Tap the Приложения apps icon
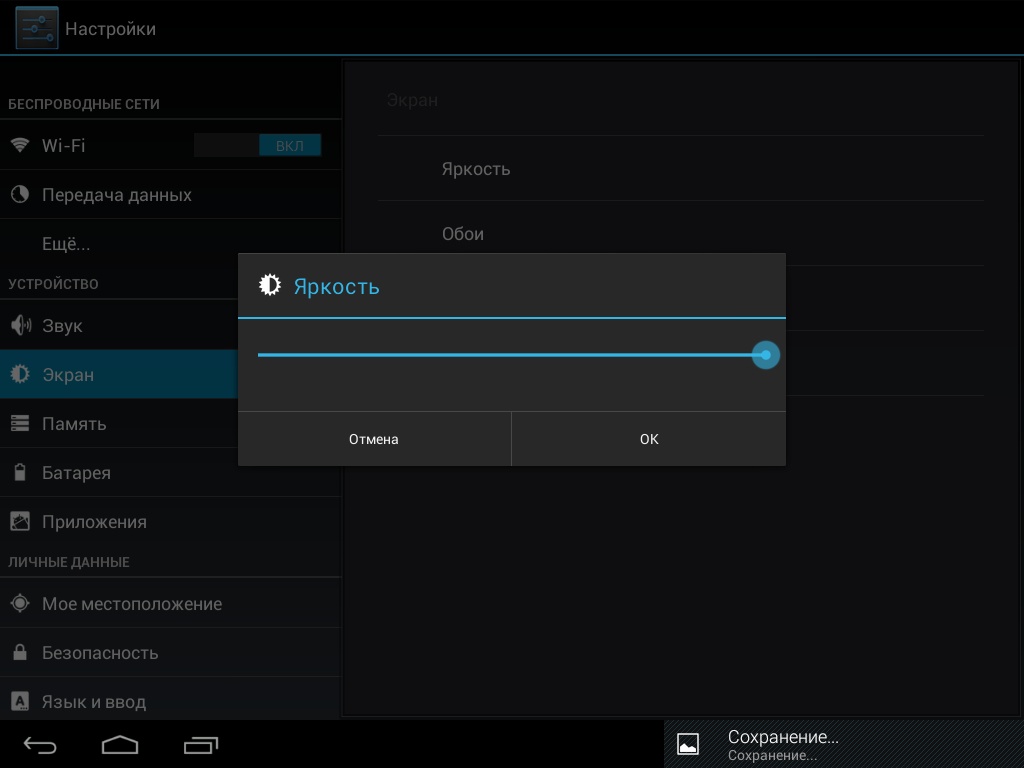Screen dimensions: 1024x768 point(20,522)
